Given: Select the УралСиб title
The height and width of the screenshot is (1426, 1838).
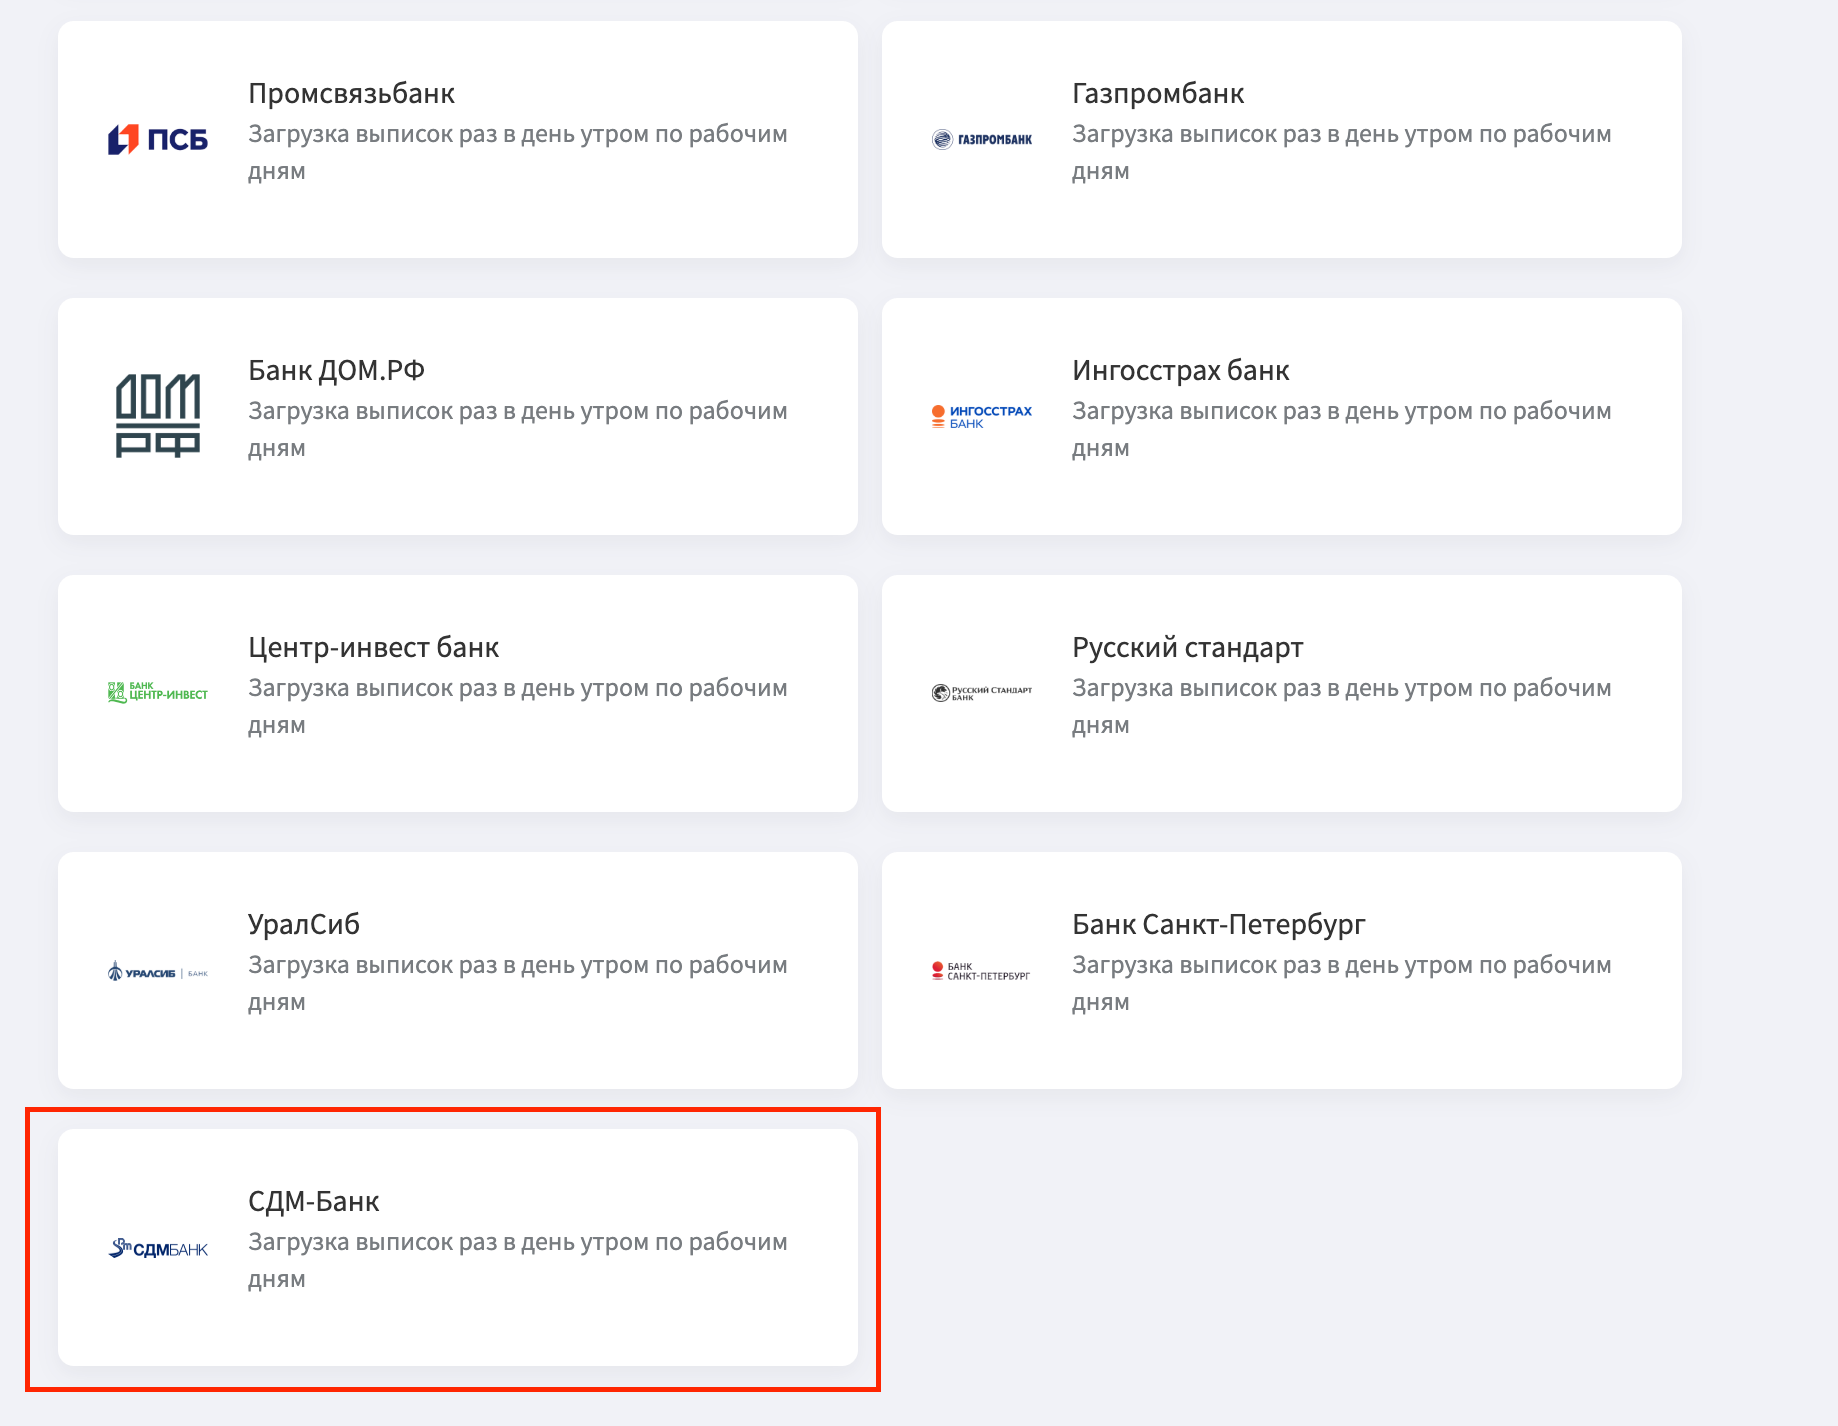Looking at the screenshot, I should tap(304, 924).
